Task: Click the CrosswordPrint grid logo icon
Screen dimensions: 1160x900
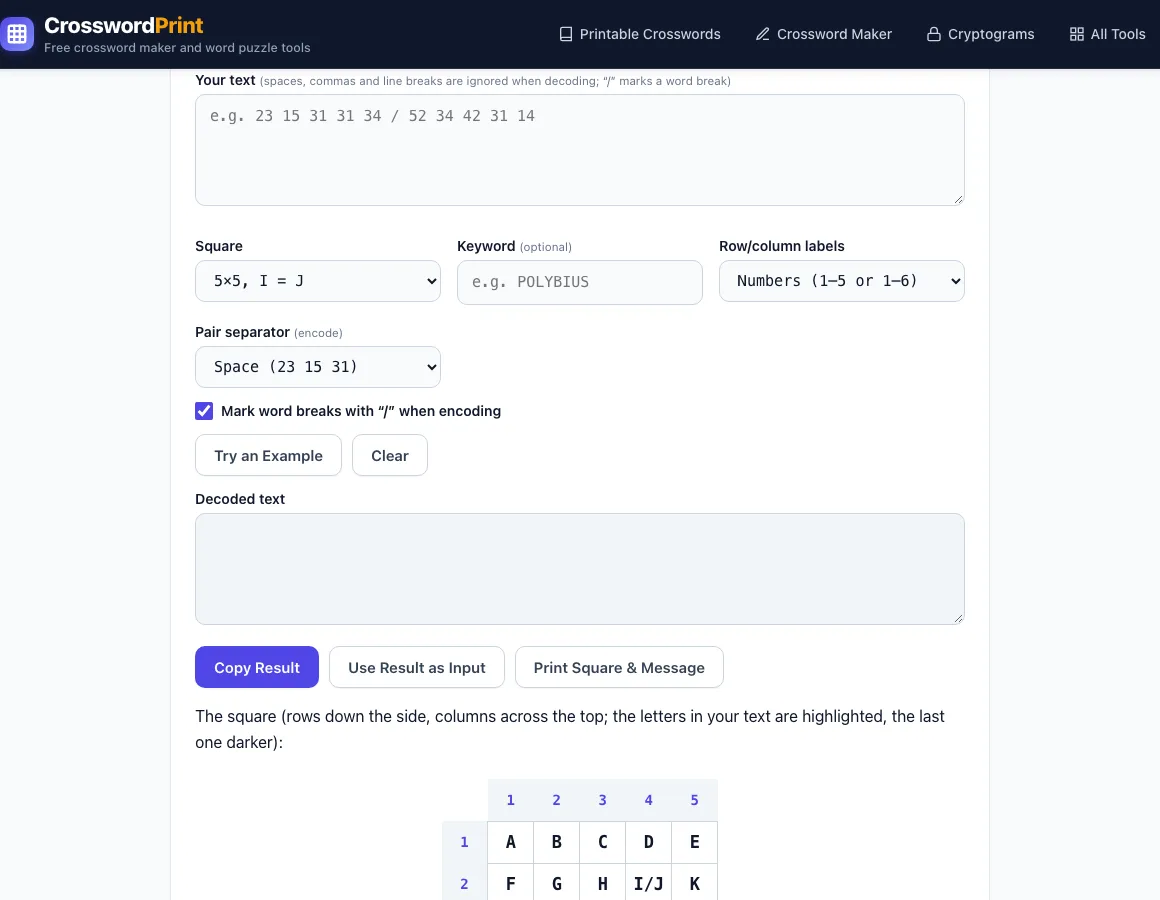Action: 17,34
